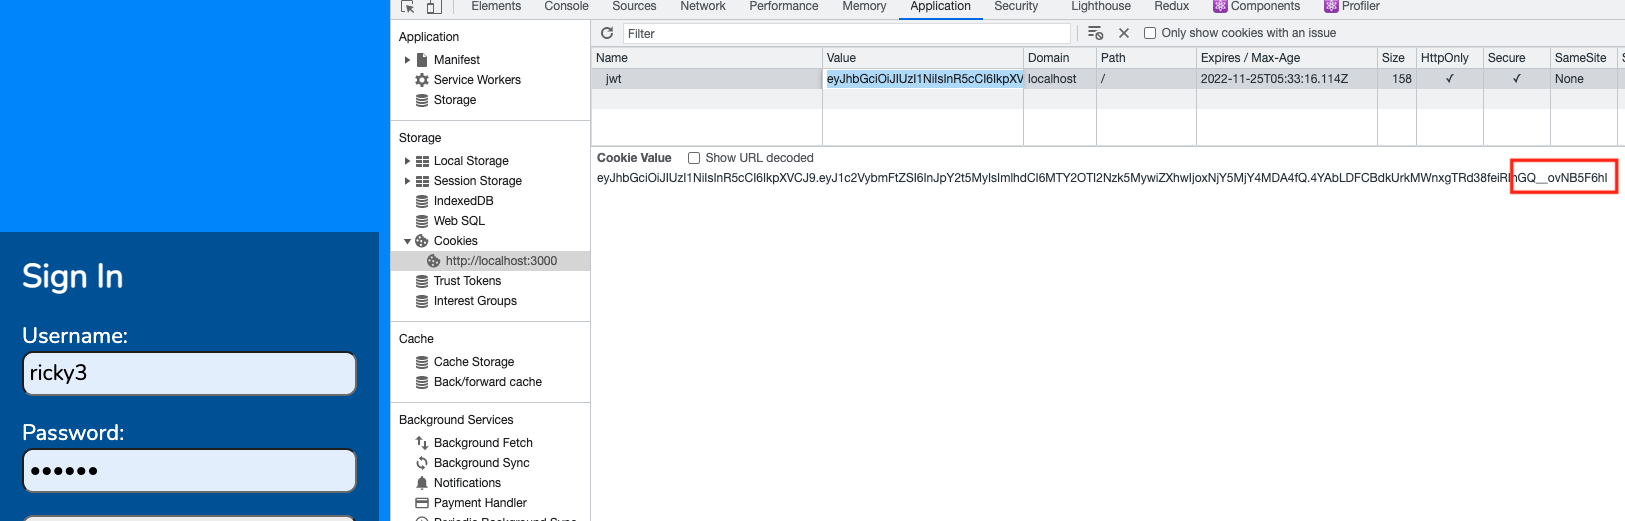This screenshot has height=521, width=1625.
Task: Select the Manifest file item
Action: click(x=456, y=60)
